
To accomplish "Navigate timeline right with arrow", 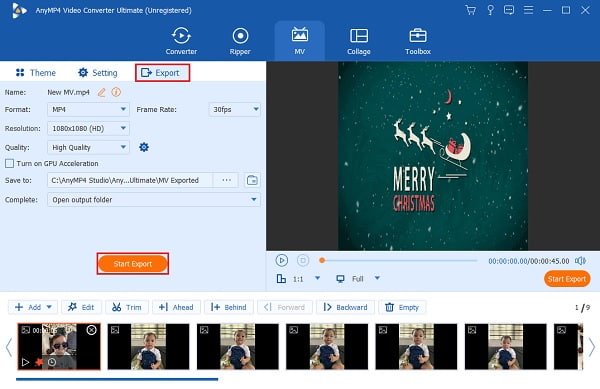I will coord(592,347).
